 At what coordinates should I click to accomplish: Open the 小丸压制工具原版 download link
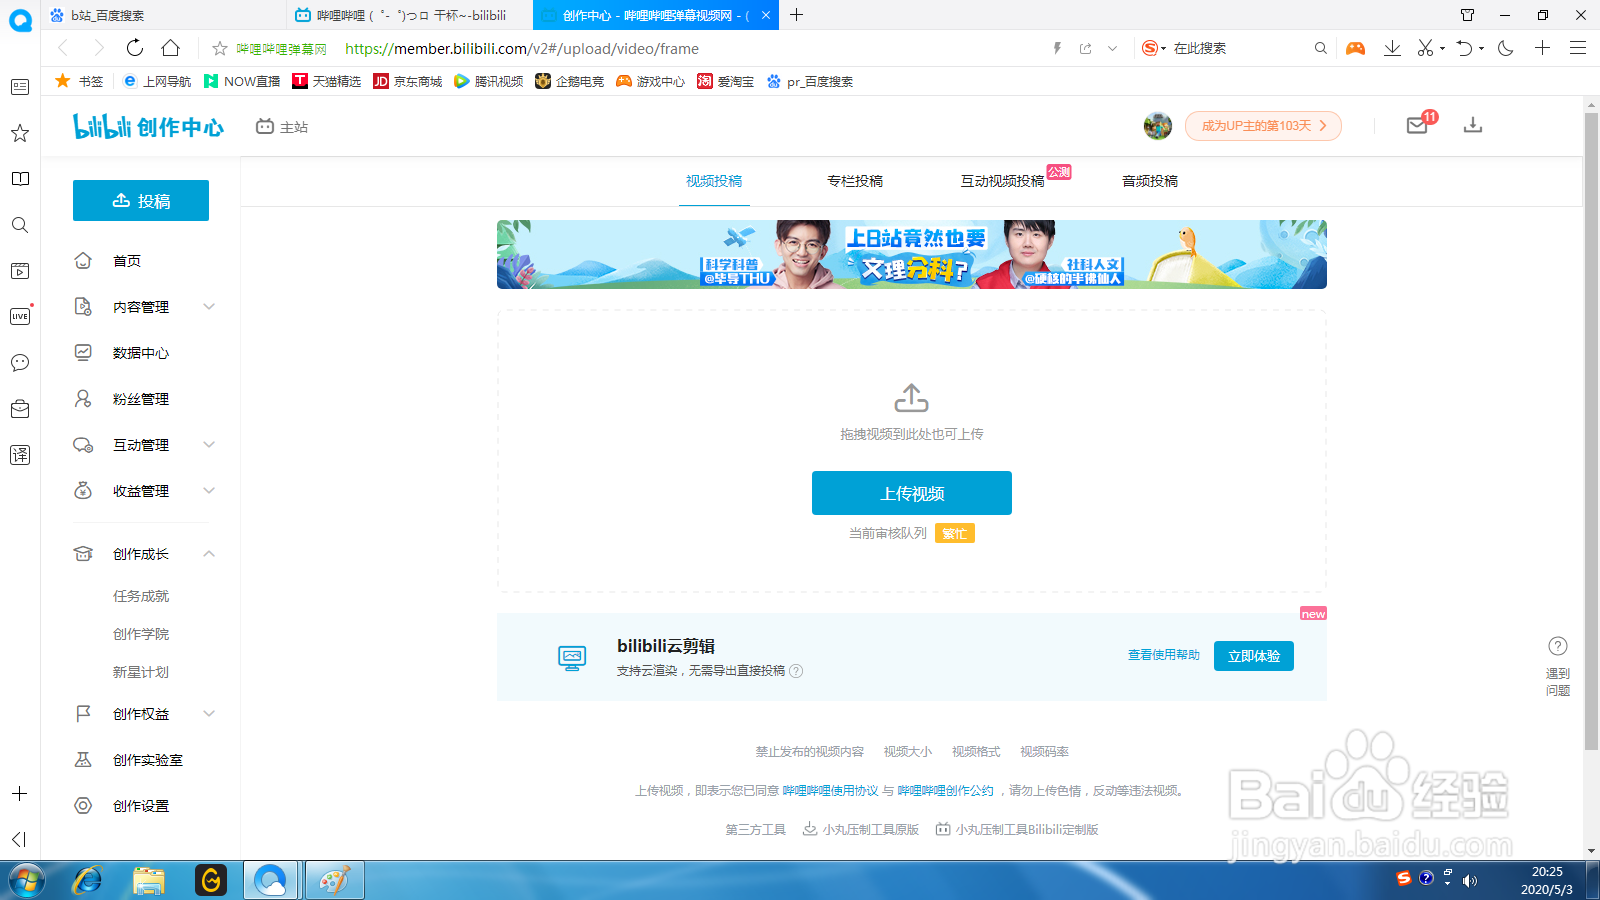click(861, 830)
